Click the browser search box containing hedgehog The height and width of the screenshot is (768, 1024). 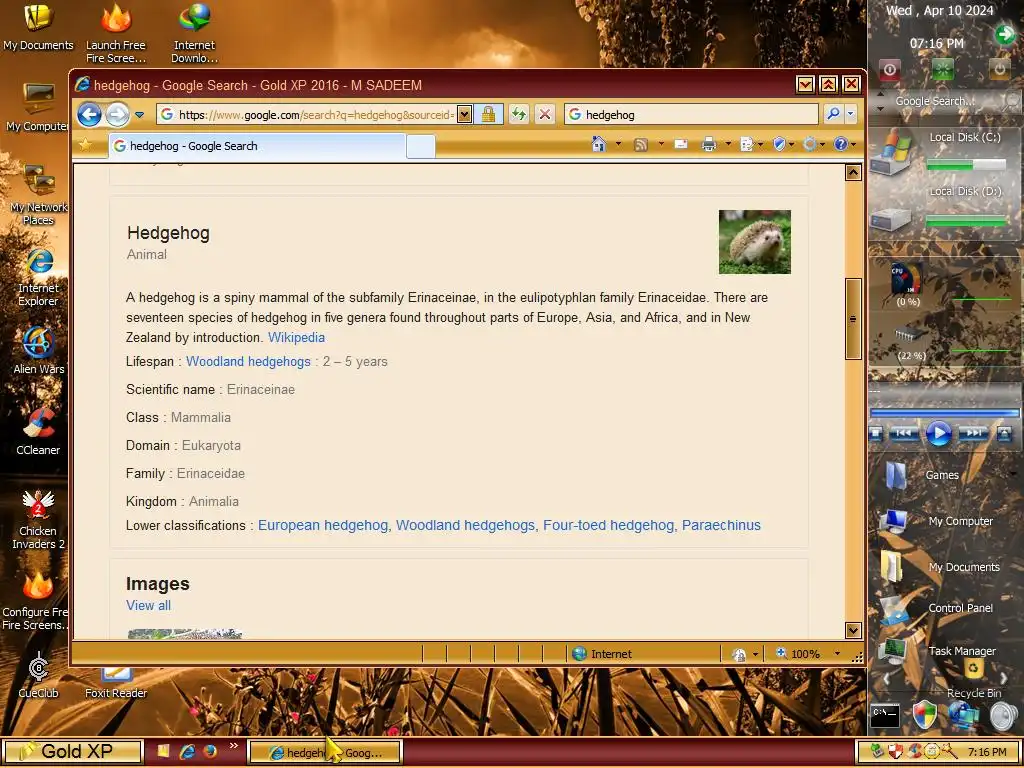(x=691, y=114)
